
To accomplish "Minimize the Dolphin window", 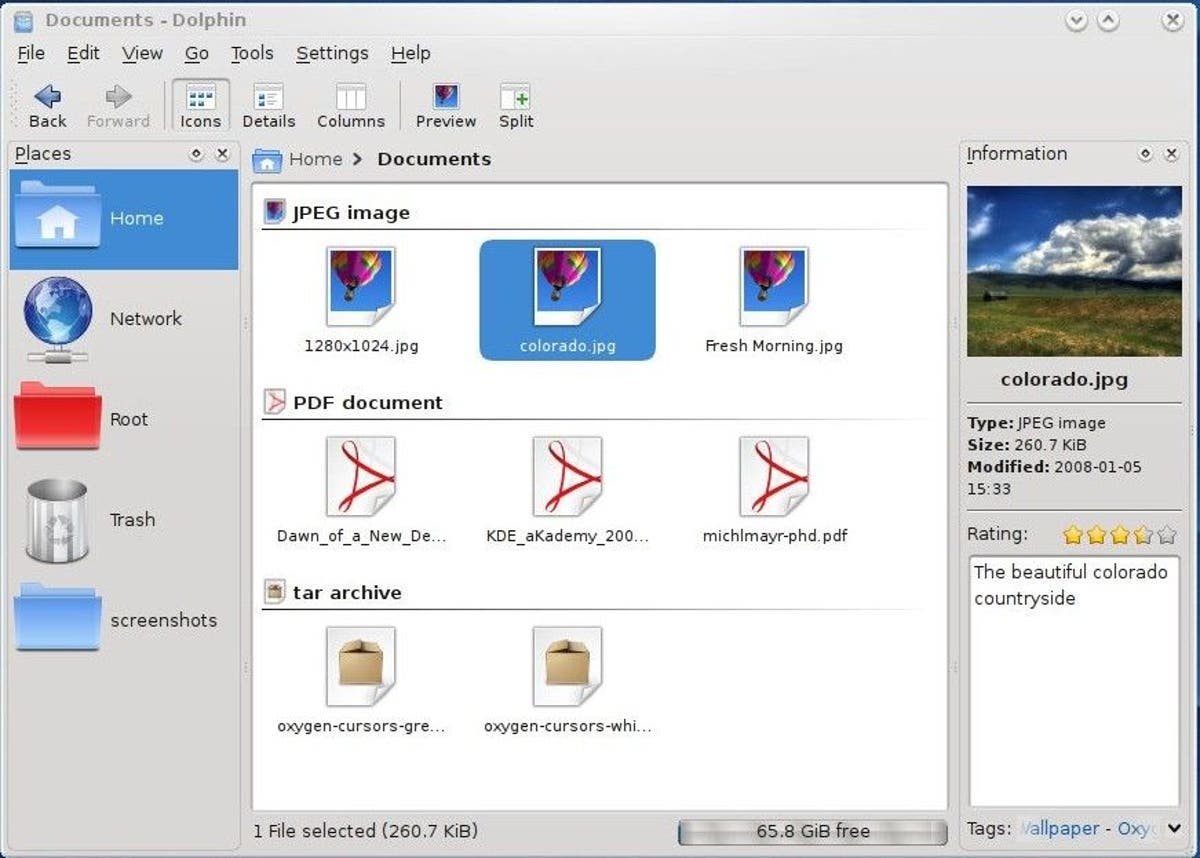I will click(x=1077, y=20).
